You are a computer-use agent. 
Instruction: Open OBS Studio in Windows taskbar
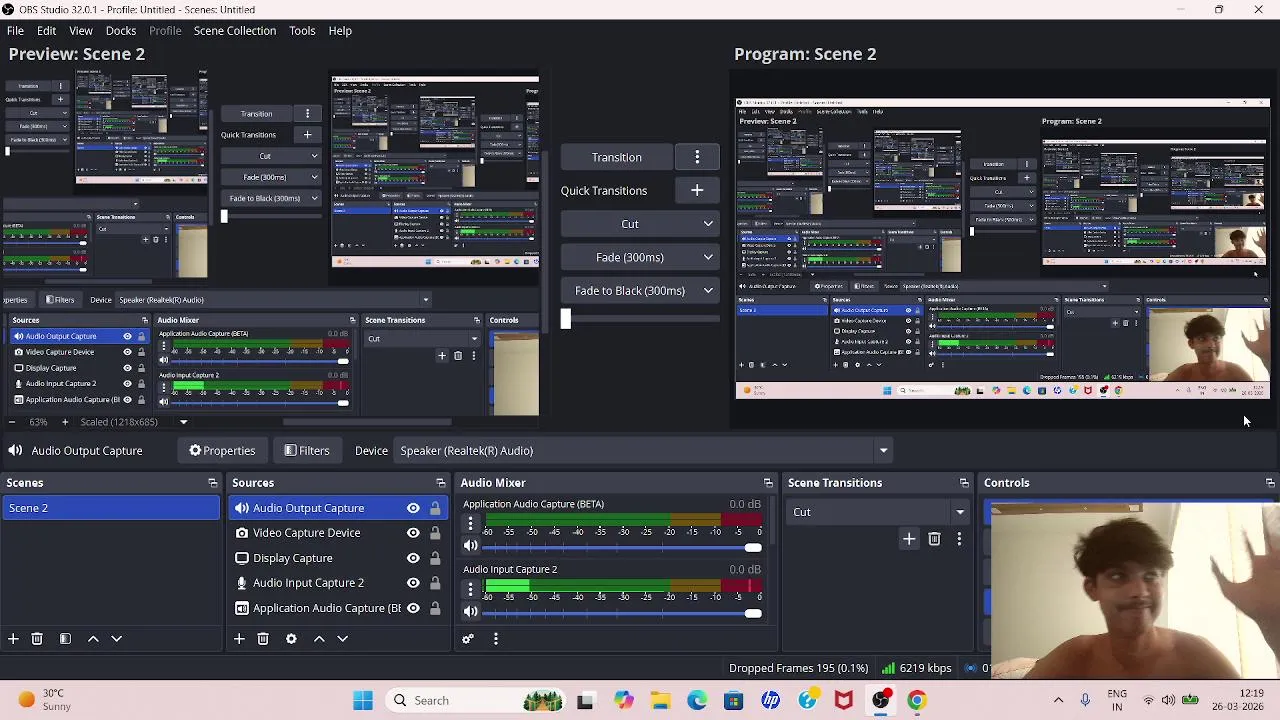click(x=881, y=701)
